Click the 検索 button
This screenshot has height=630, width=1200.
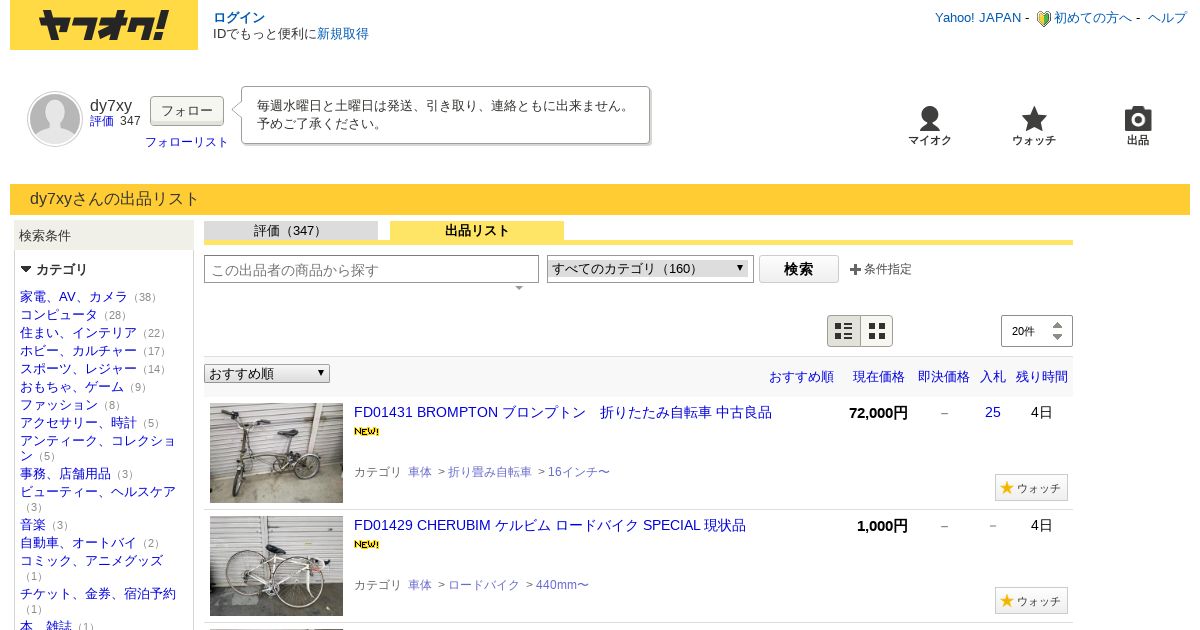[798, 269]
